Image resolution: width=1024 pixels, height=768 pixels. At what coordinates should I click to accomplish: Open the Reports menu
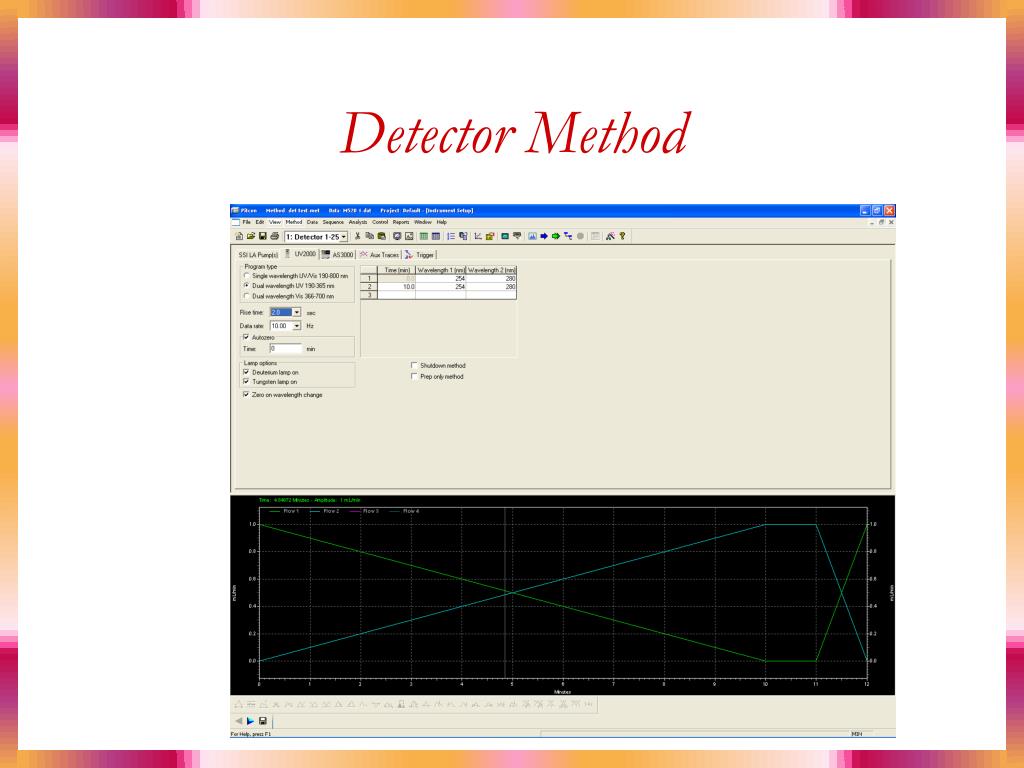401,222
